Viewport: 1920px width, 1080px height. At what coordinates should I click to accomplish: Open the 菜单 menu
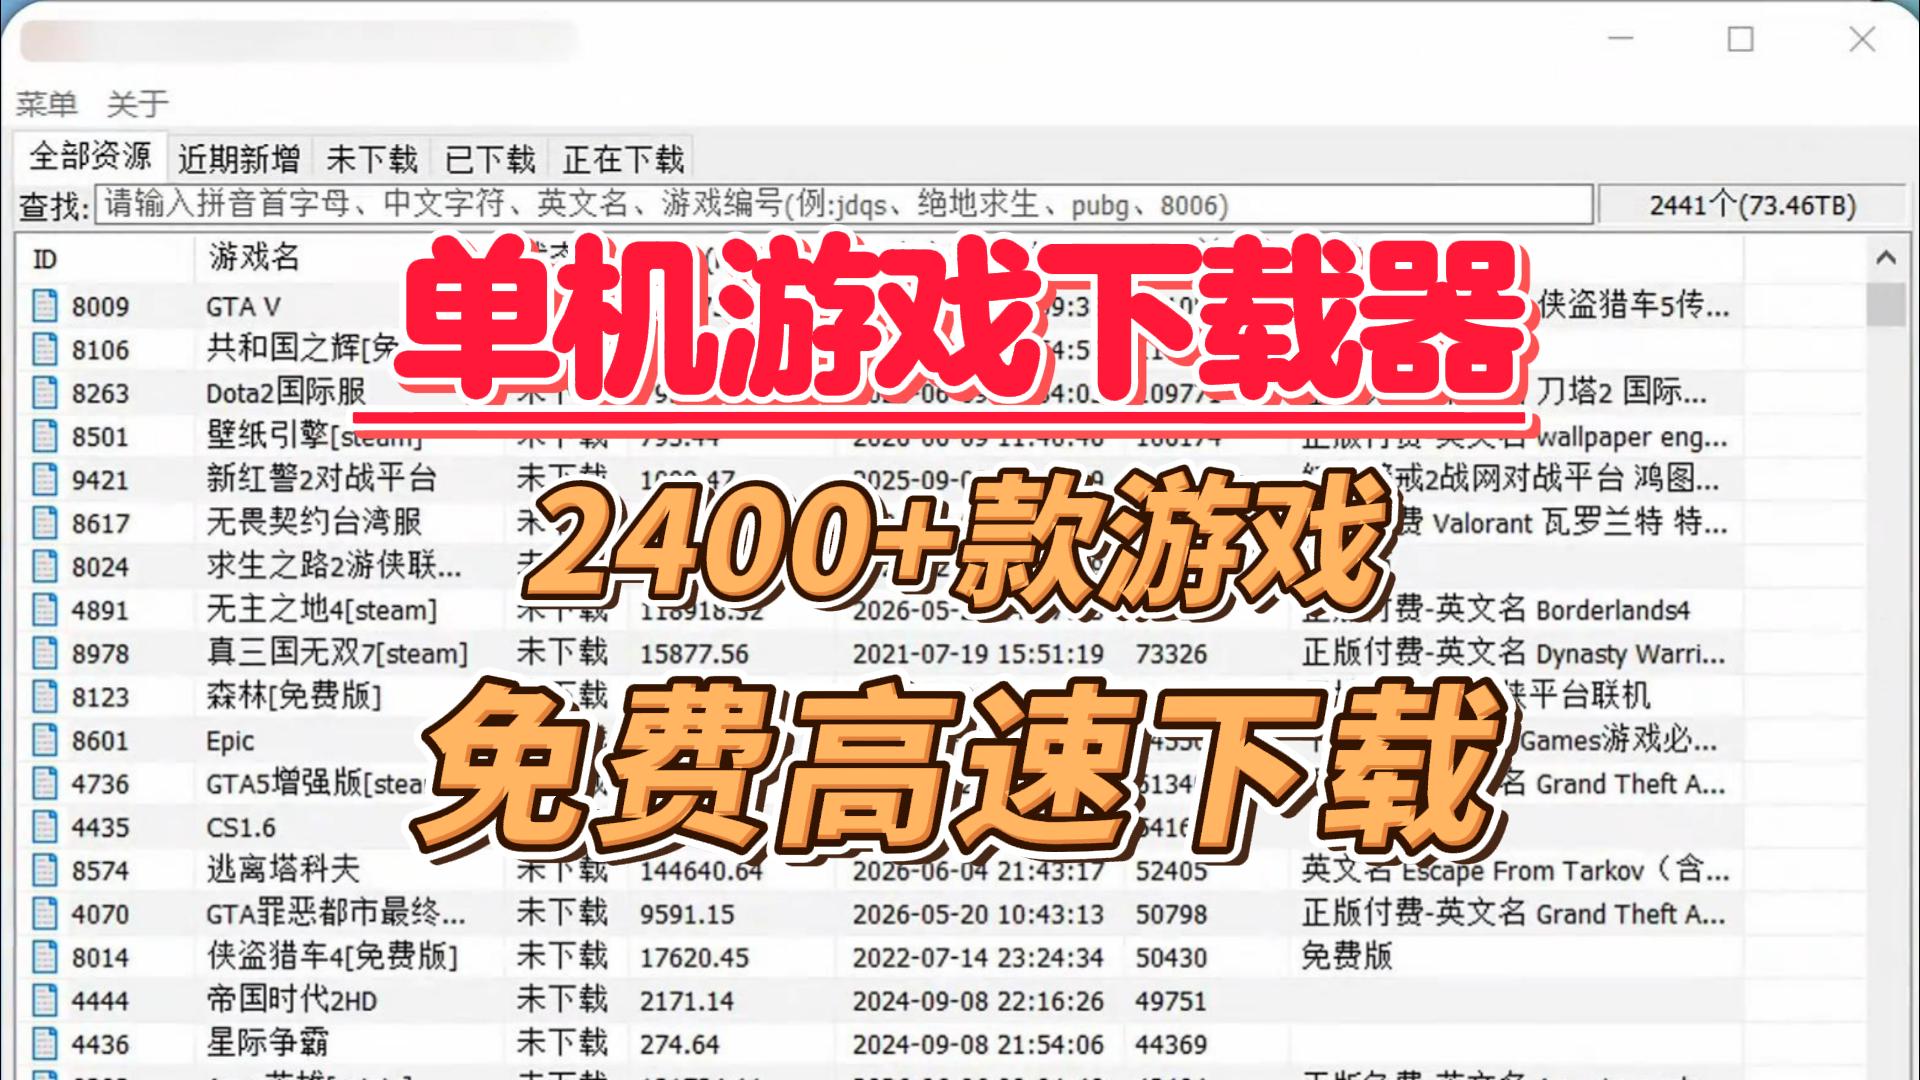46,103
